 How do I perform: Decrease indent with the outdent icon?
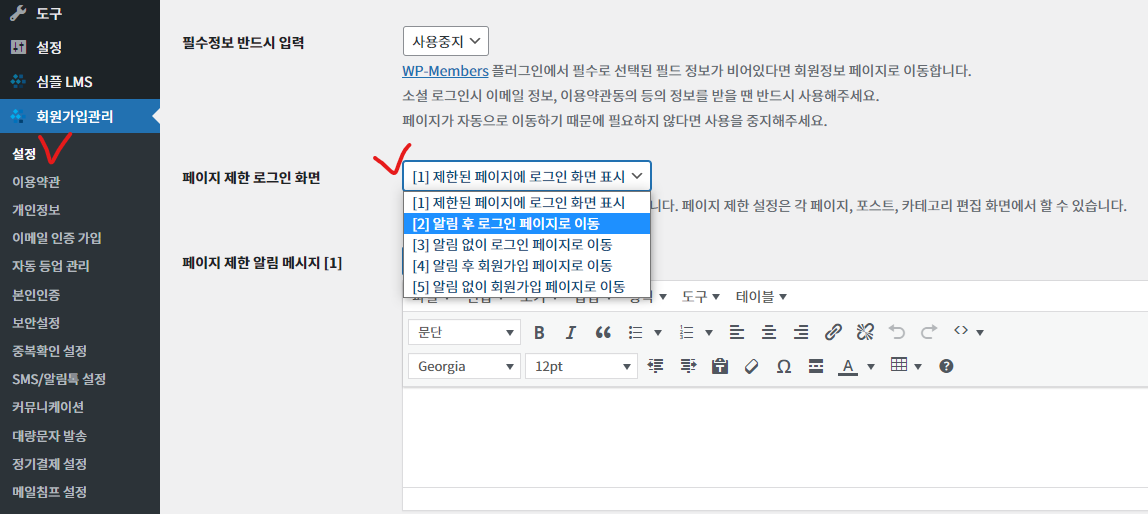(655, 365)
